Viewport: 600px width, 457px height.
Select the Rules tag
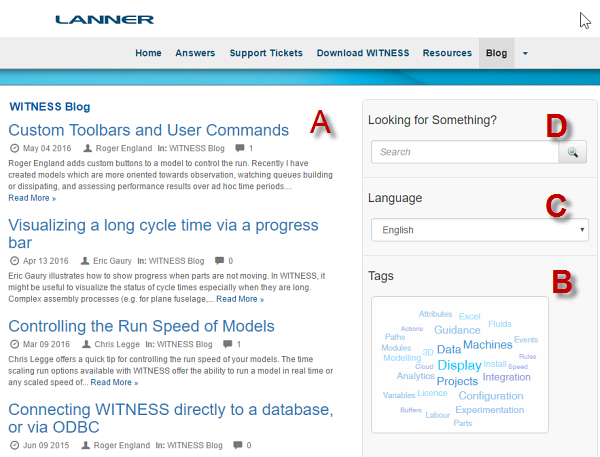point(527,356)
